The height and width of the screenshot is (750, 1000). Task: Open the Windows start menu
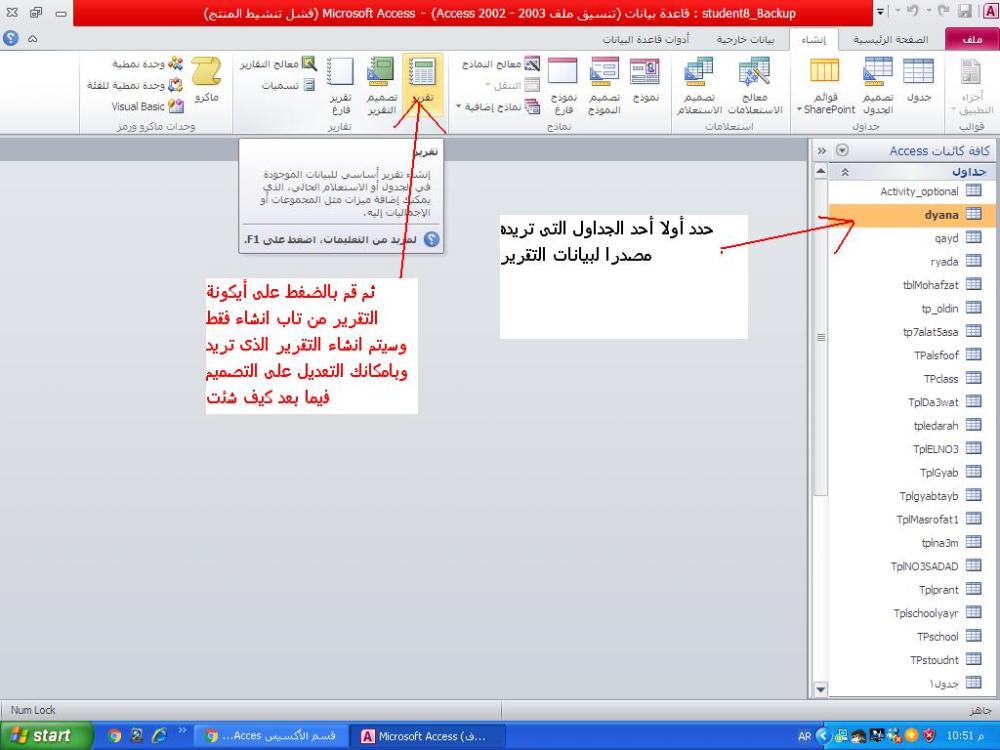[x=45, y=736]
